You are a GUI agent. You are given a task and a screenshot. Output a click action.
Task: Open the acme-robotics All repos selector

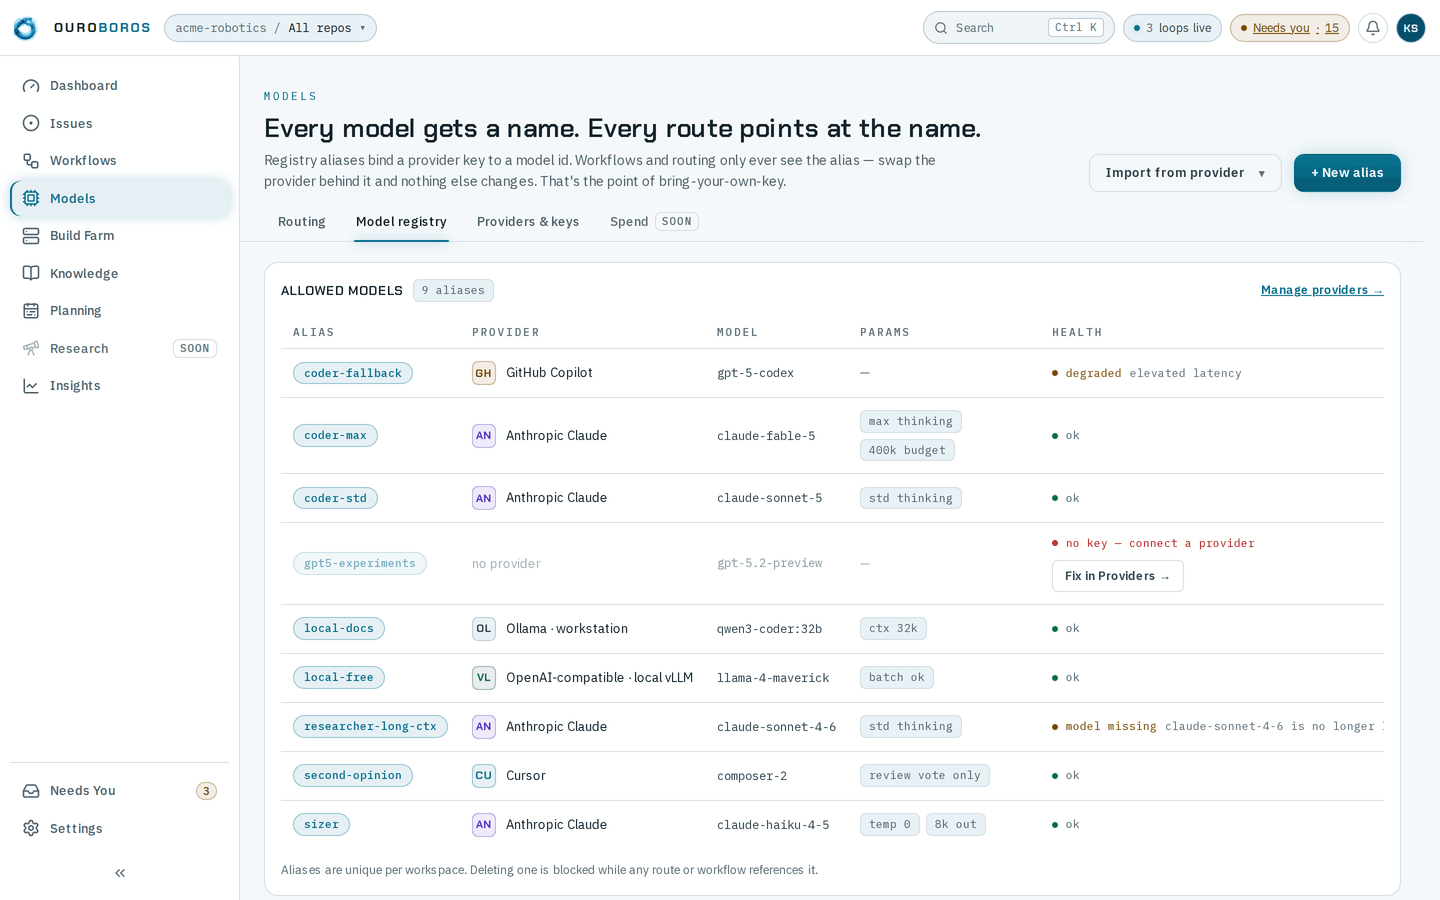pos(270,28)
